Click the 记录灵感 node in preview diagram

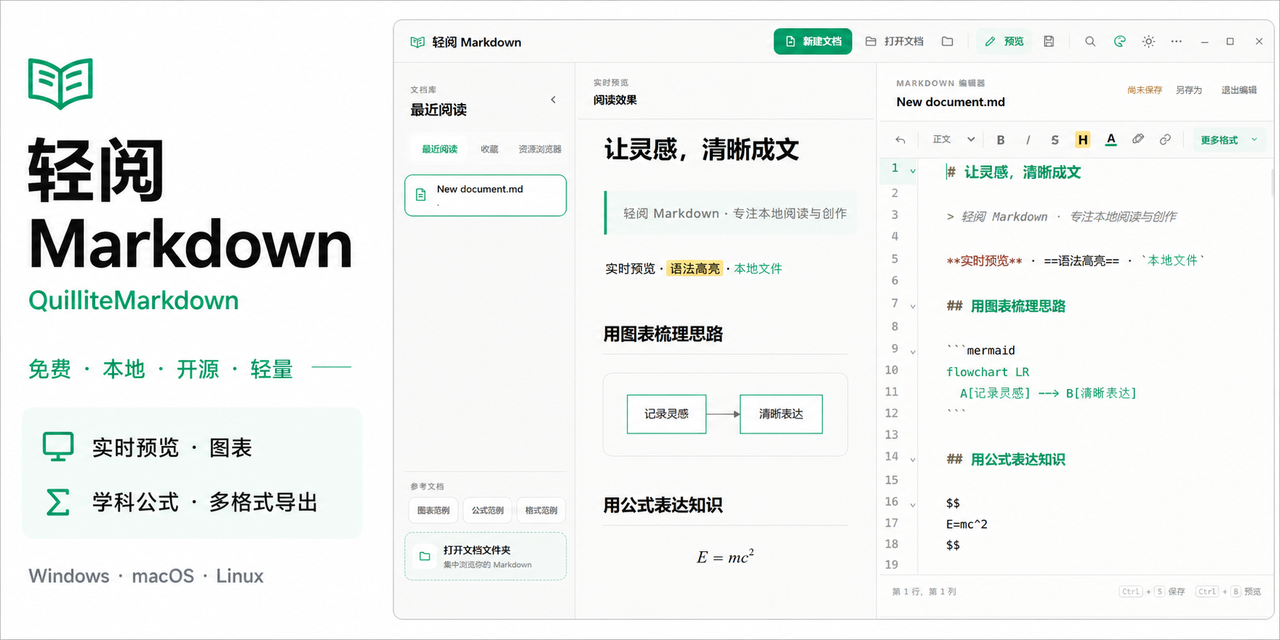(666, 414)
